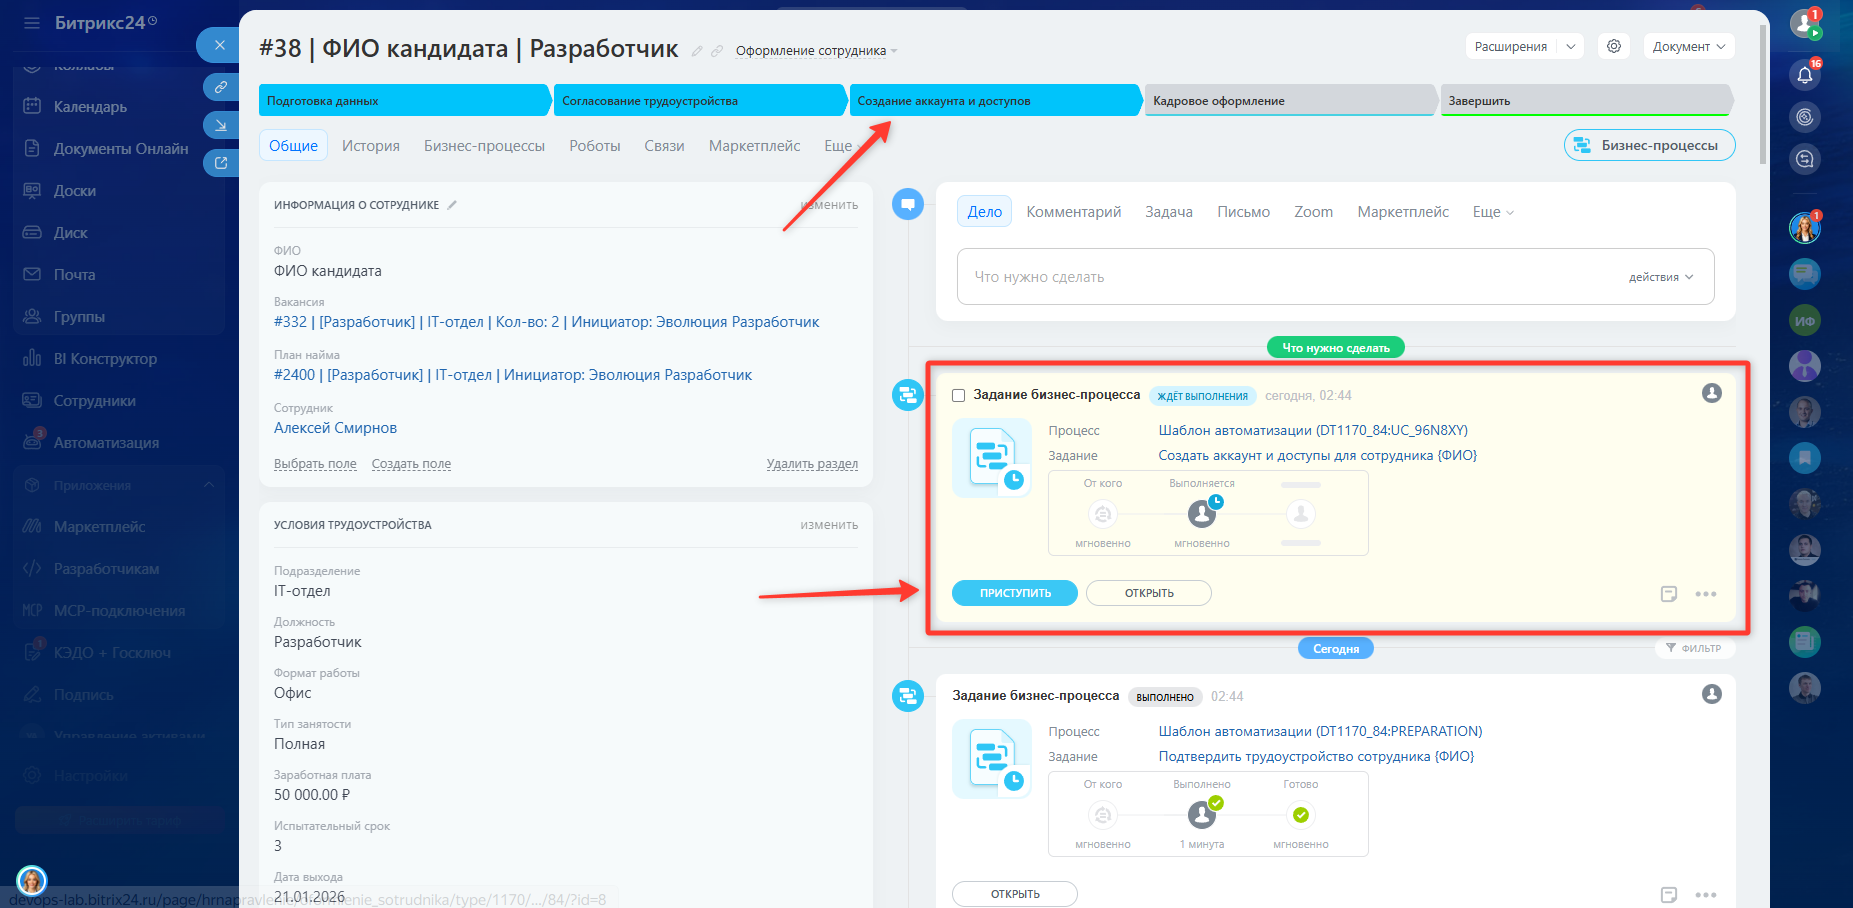The image size is (1853, 908).
Task: Select stage Кадровое оформление
Action: click(x=1291, y=101)
